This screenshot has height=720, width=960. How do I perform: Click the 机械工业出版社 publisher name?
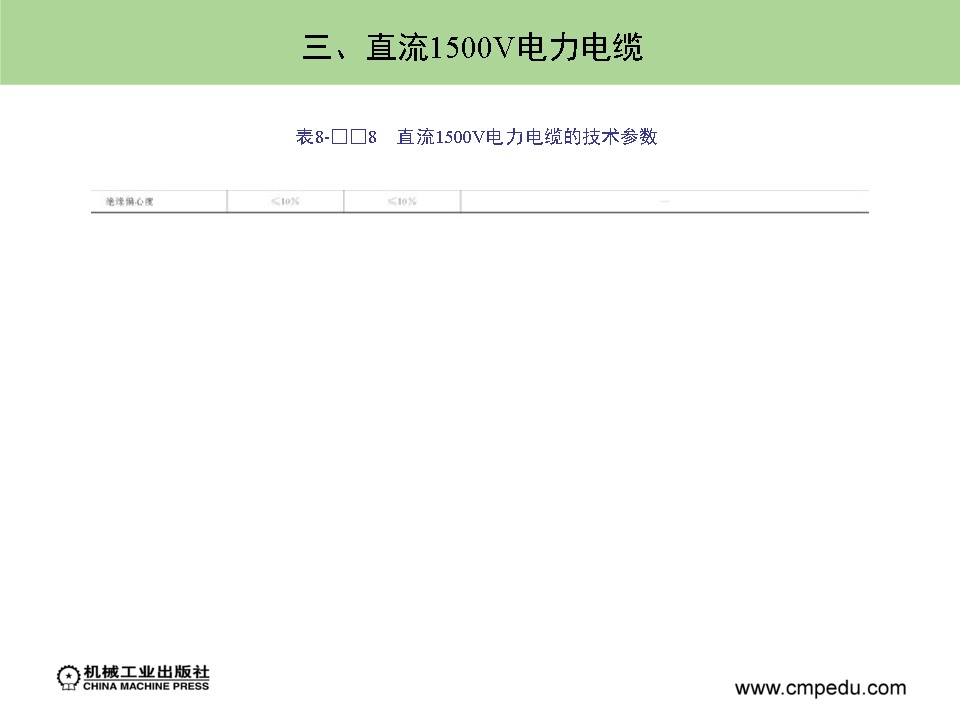(145, 672)
